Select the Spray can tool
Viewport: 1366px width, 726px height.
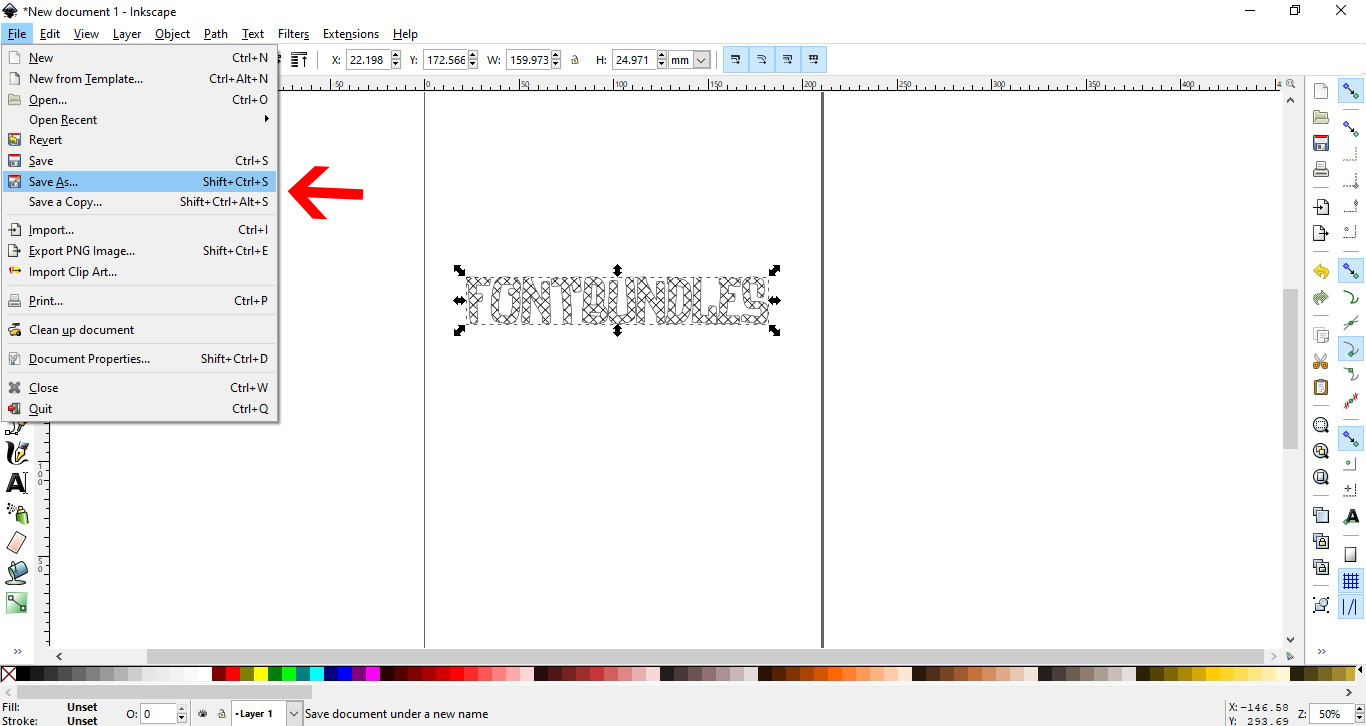point(17,513)
